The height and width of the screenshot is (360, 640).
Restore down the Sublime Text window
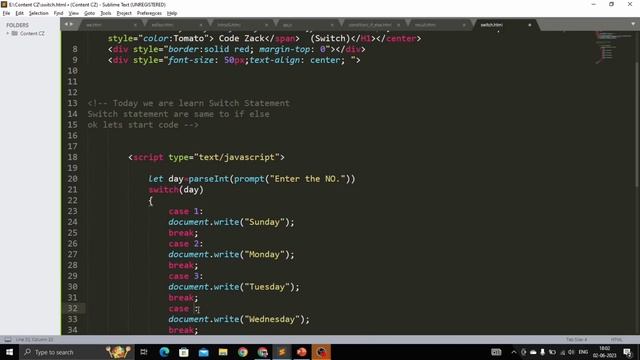click(x=611, y=4)
